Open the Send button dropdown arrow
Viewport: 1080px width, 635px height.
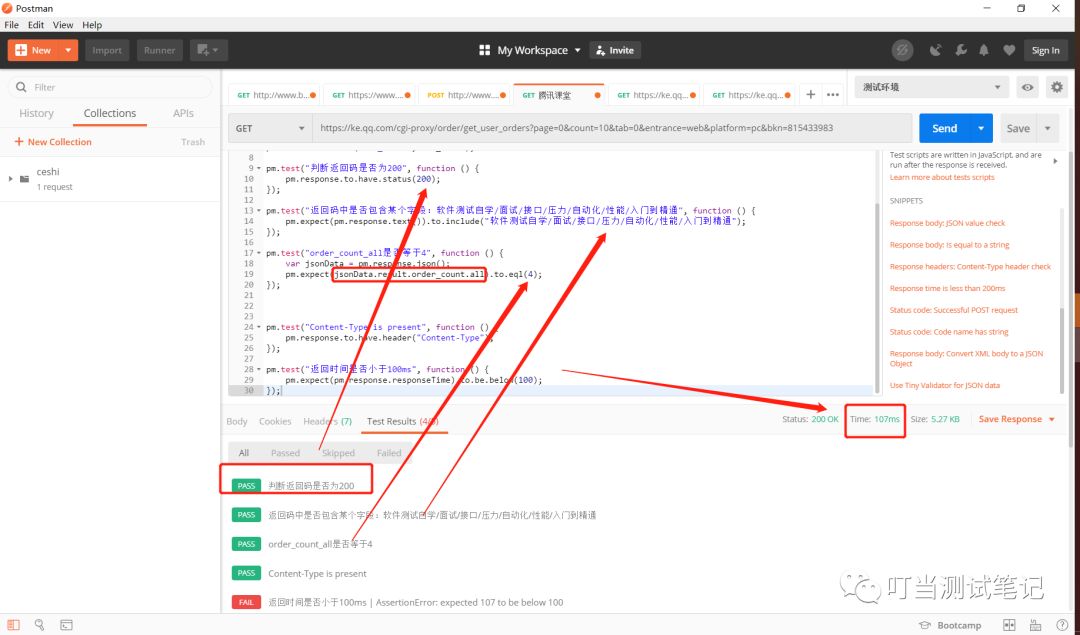tap(981, 128)
